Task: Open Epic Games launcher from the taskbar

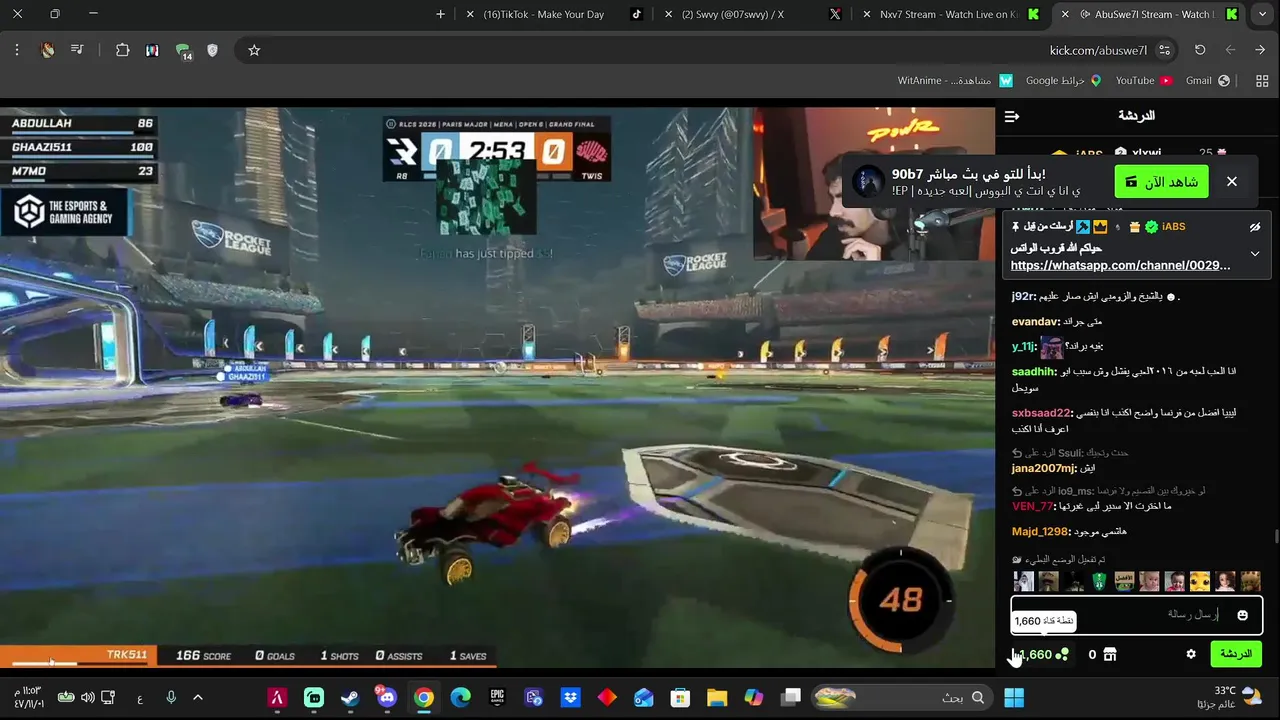Action: pyautogui.click(x=497, y=697)
